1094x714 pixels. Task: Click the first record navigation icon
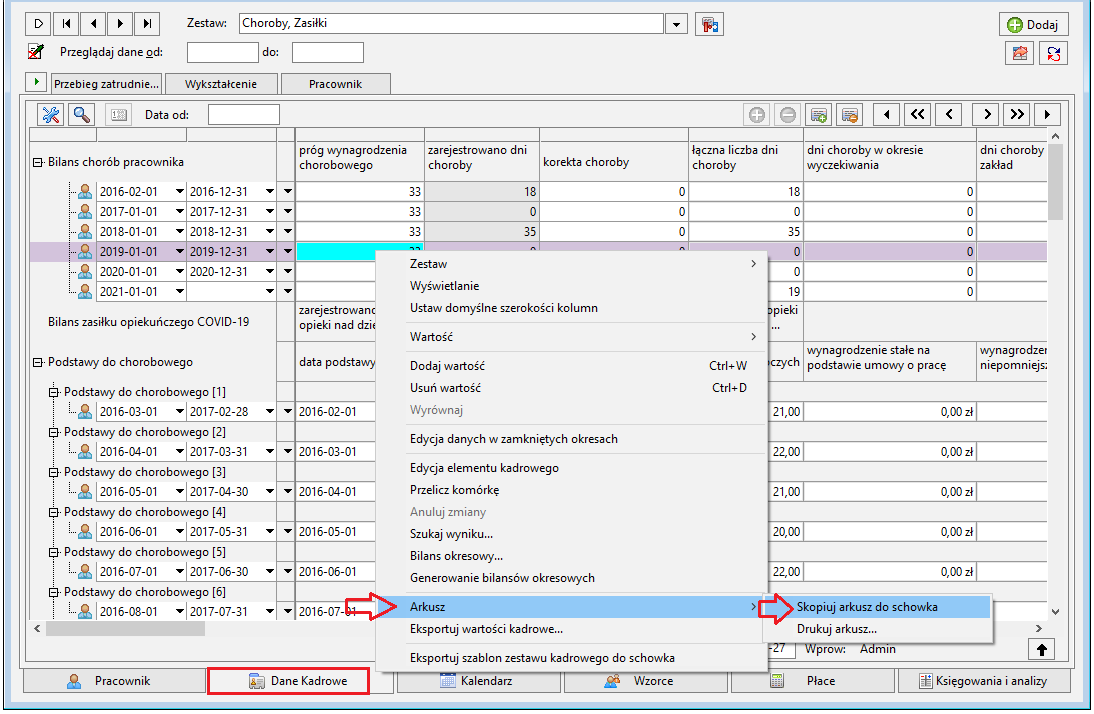[66, 24]
